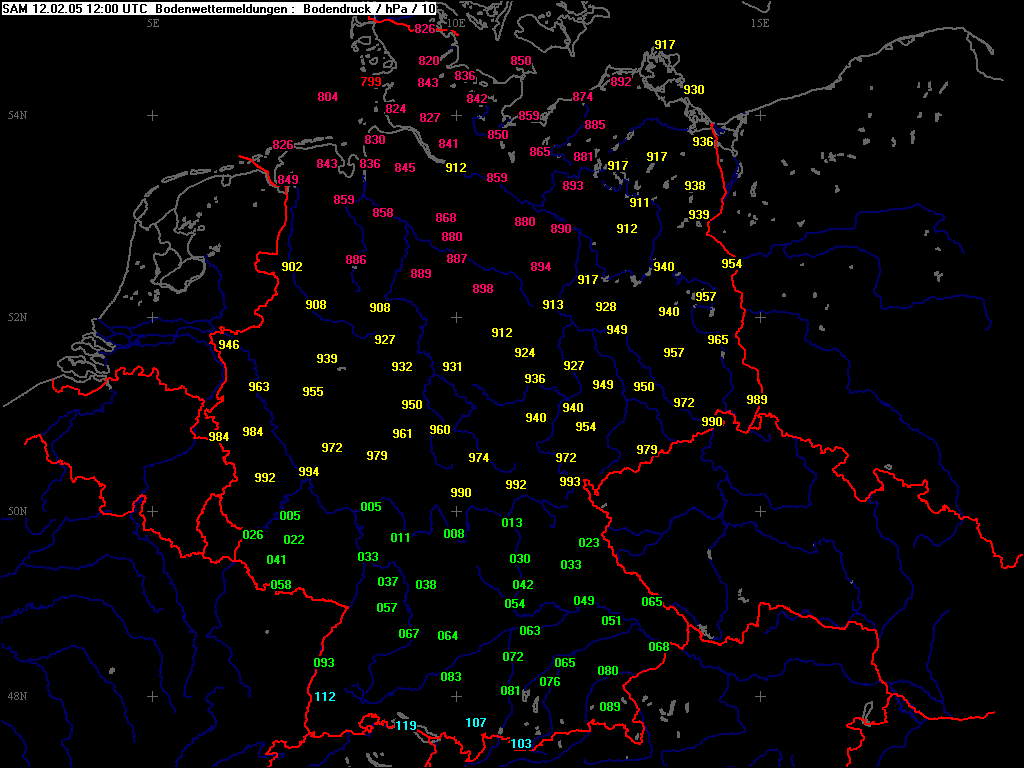Select the green reading 026
Viewport: 1024px width, 768px height.
tap(253, 535)
